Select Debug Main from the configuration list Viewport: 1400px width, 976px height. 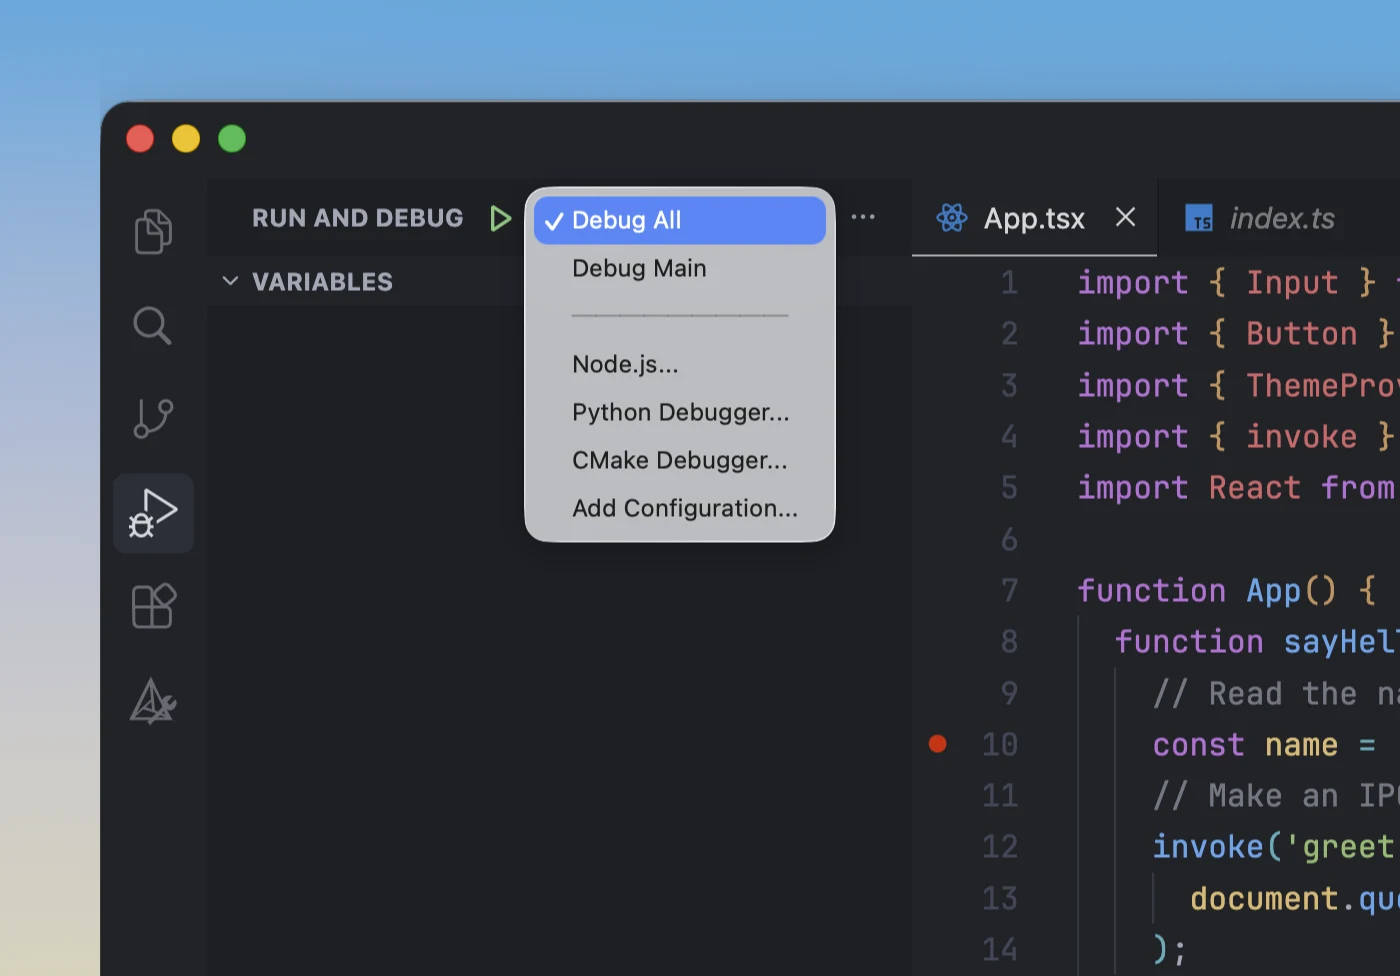click(x=639, y=268)
